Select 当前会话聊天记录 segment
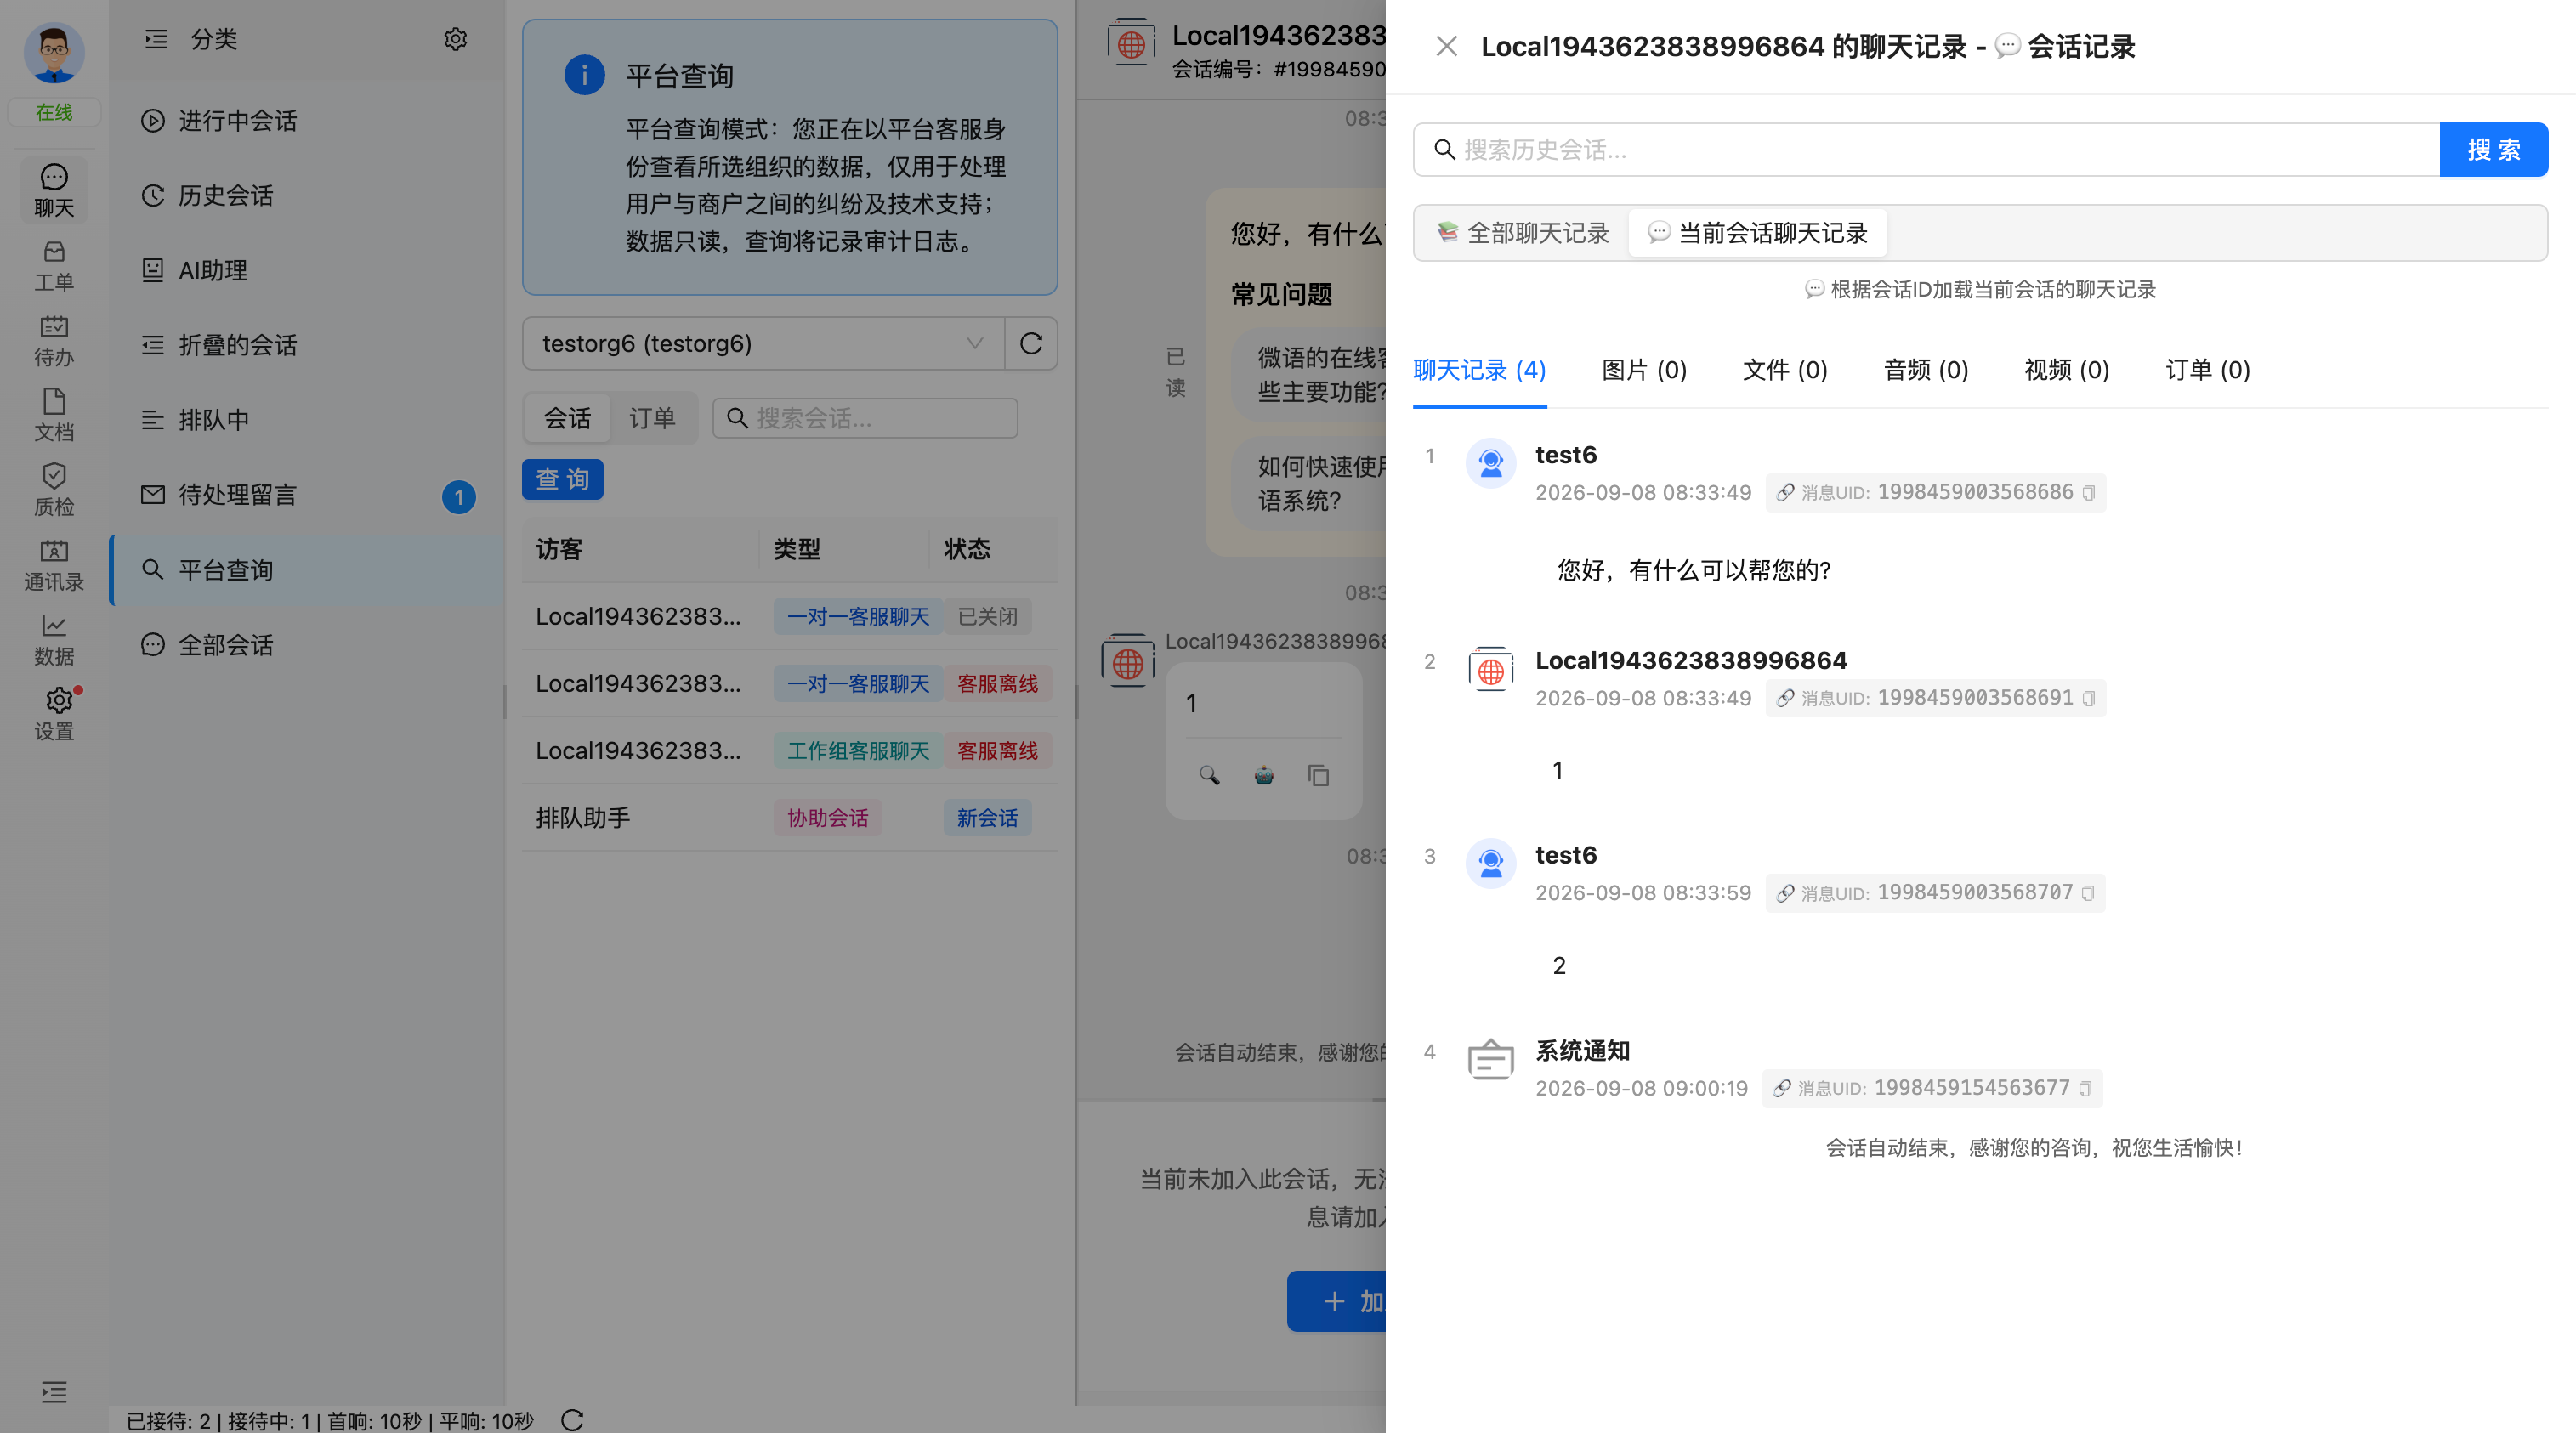 pyautogui.click(x=1757, y=233)
